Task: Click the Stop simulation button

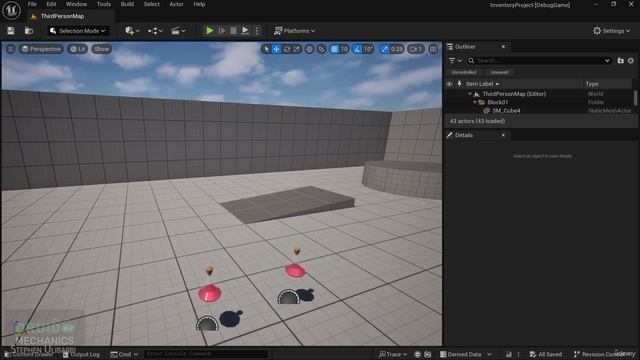Action: click(x=233, y=31)
